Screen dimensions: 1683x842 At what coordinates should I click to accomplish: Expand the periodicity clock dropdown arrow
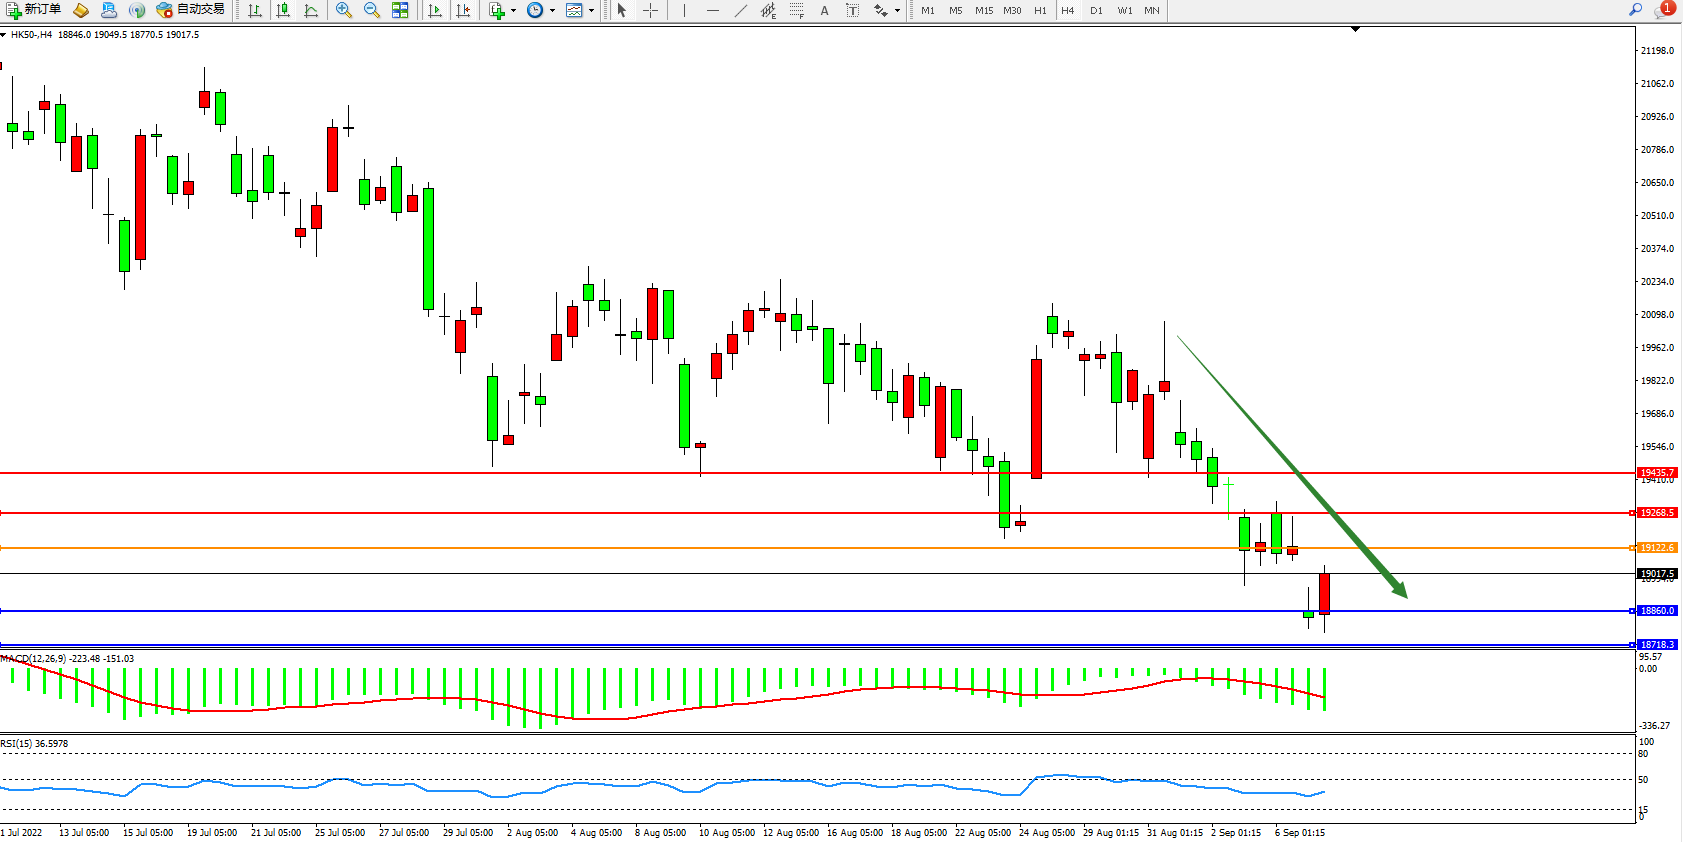pyautogui.click(x=553, y=11)
